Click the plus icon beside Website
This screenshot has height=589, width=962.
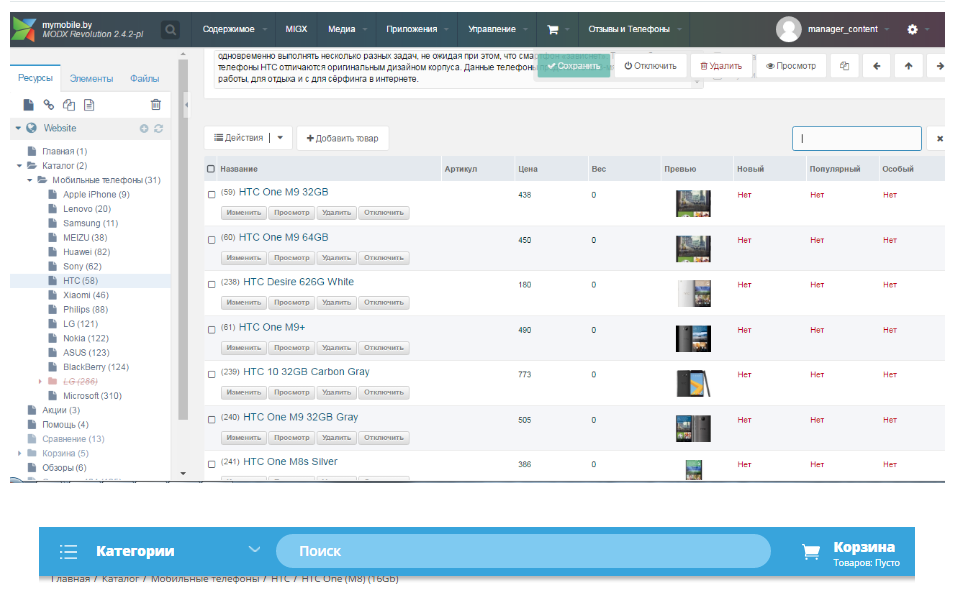[x=144, y=128]
